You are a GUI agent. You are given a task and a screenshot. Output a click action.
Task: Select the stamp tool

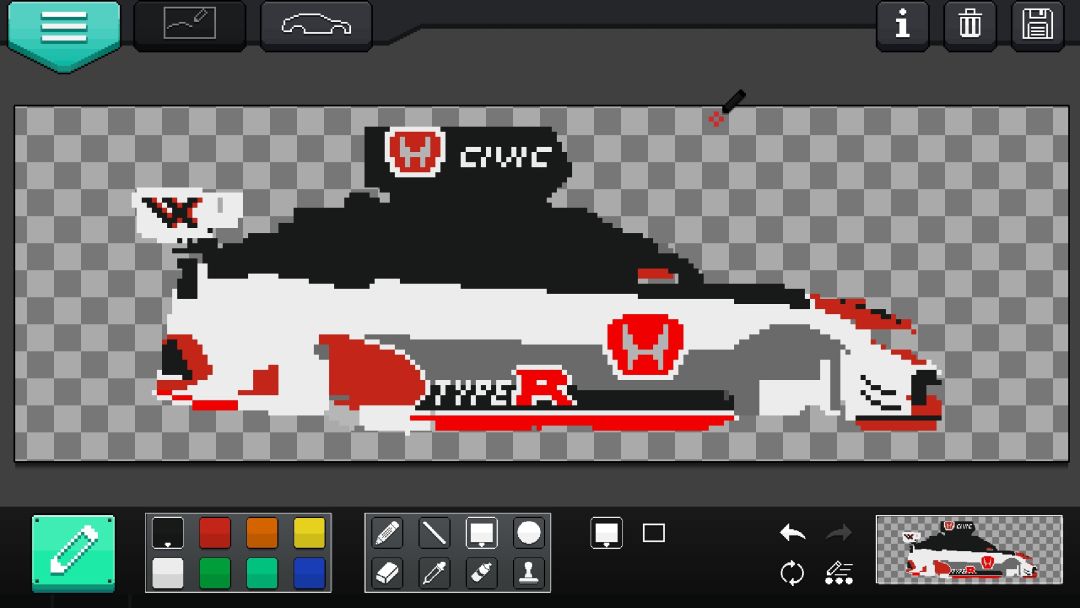528,573
